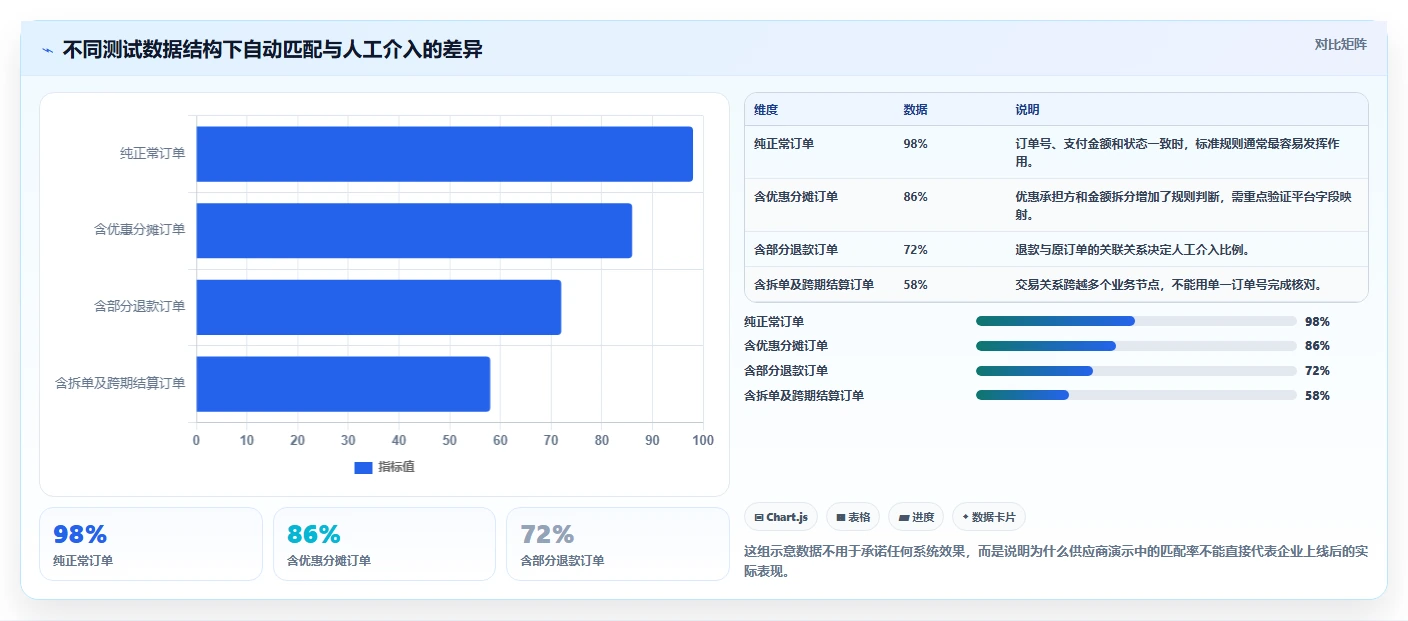Click the 含优惠分摊订单 label in the progress list

click(x=786, y=346)
